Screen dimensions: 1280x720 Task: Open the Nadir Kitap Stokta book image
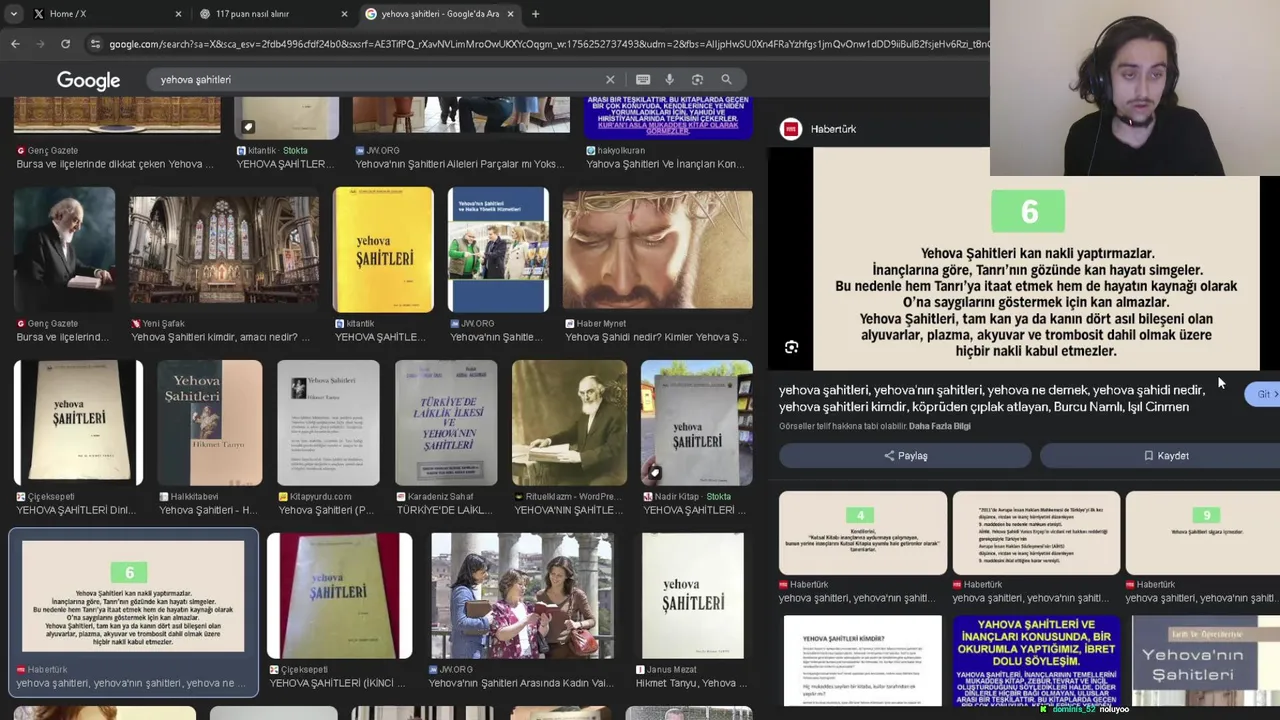coord(697,423)
